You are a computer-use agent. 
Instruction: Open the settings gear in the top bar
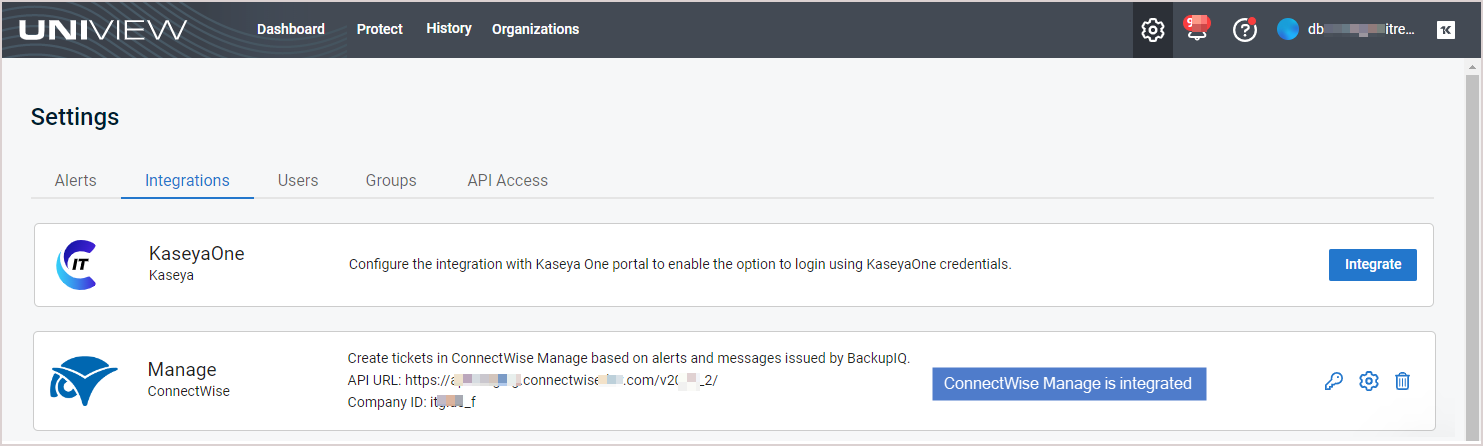(1152, 30)
